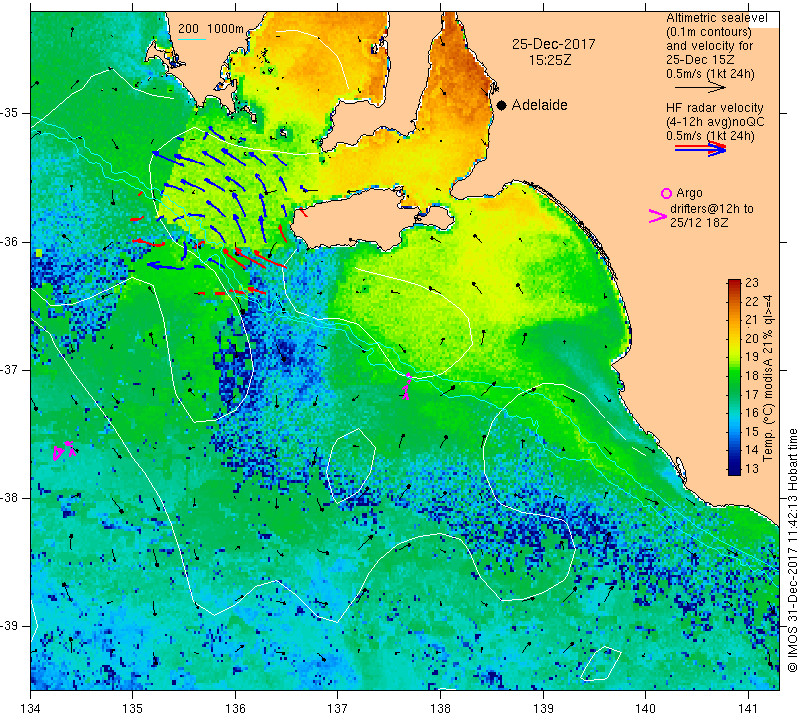Click the IMOS copyright timestamp text

[x=792, y=550]
